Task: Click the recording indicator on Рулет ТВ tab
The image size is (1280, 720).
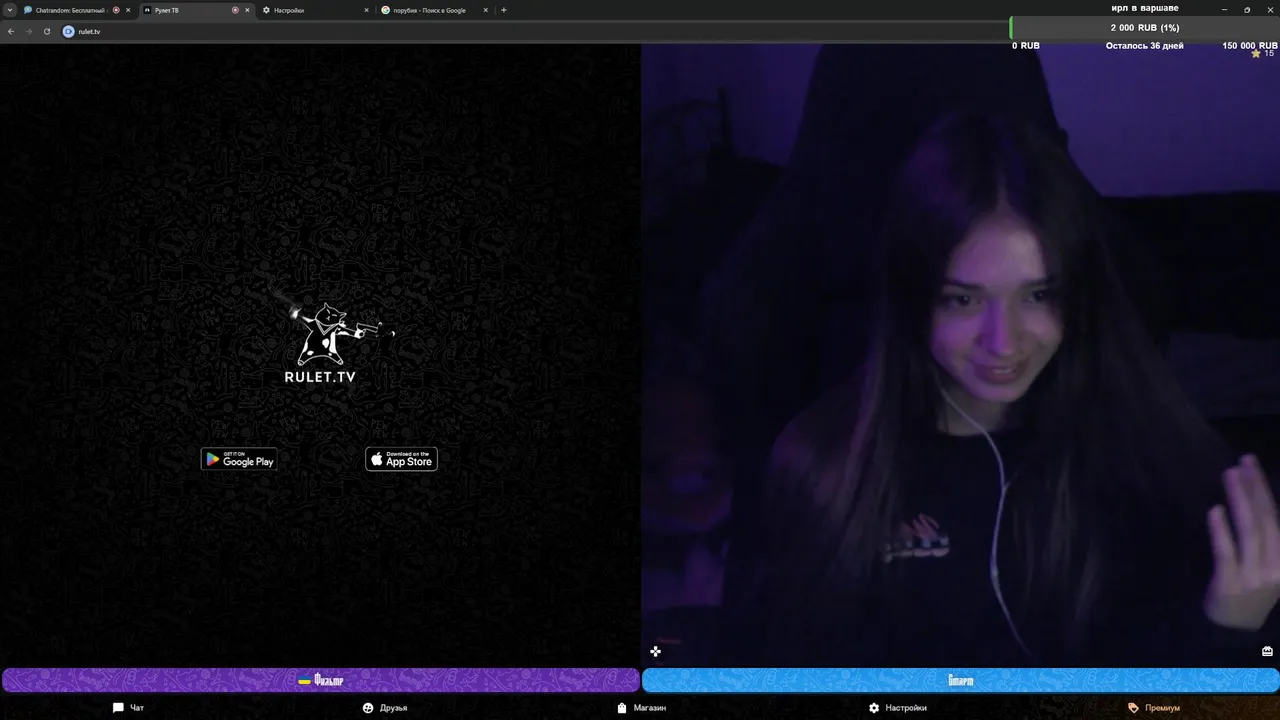Action: click(x=235, y=10)
